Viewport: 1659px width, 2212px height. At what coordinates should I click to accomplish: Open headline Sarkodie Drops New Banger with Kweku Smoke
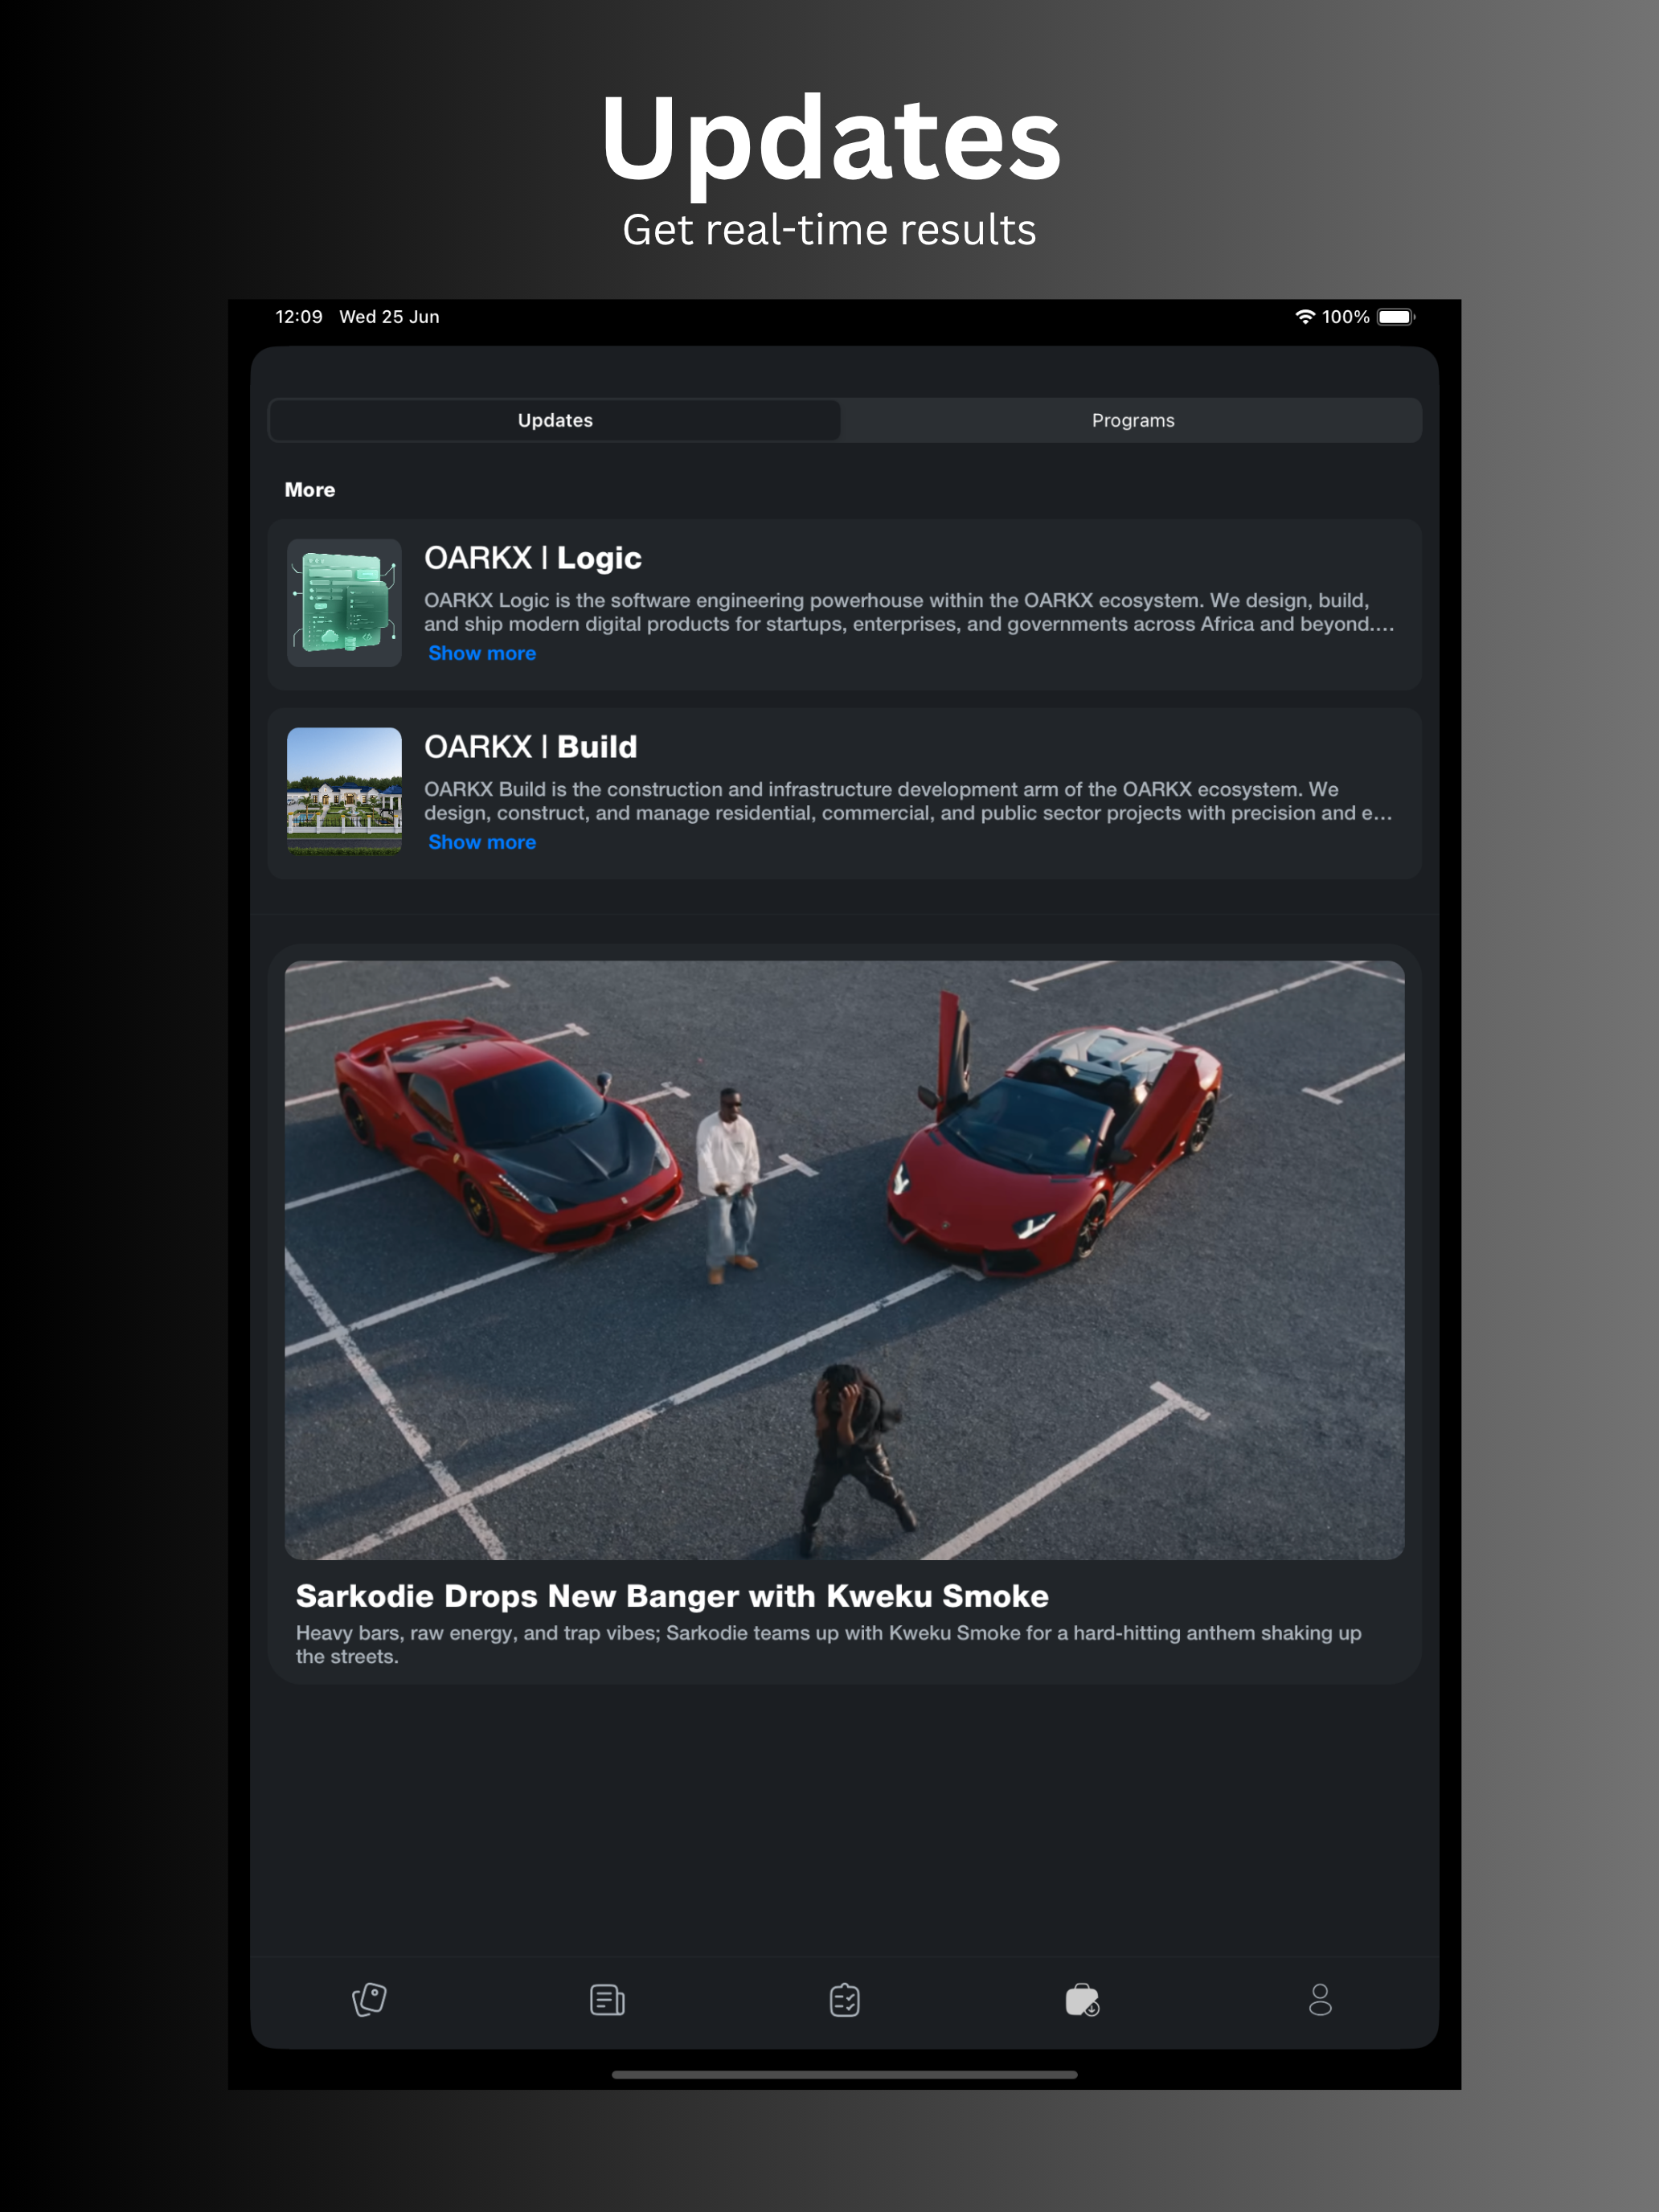tap(672, 1596)
